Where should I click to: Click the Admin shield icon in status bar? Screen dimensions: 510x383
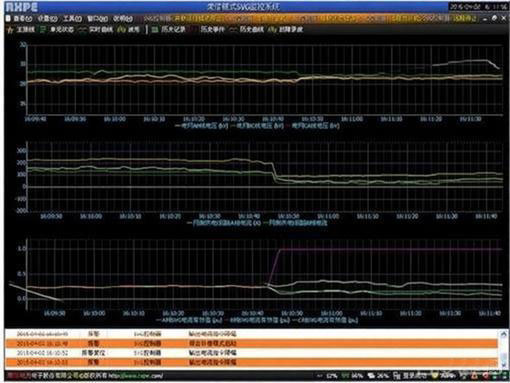pyautogui.click(x=436, y=376)
